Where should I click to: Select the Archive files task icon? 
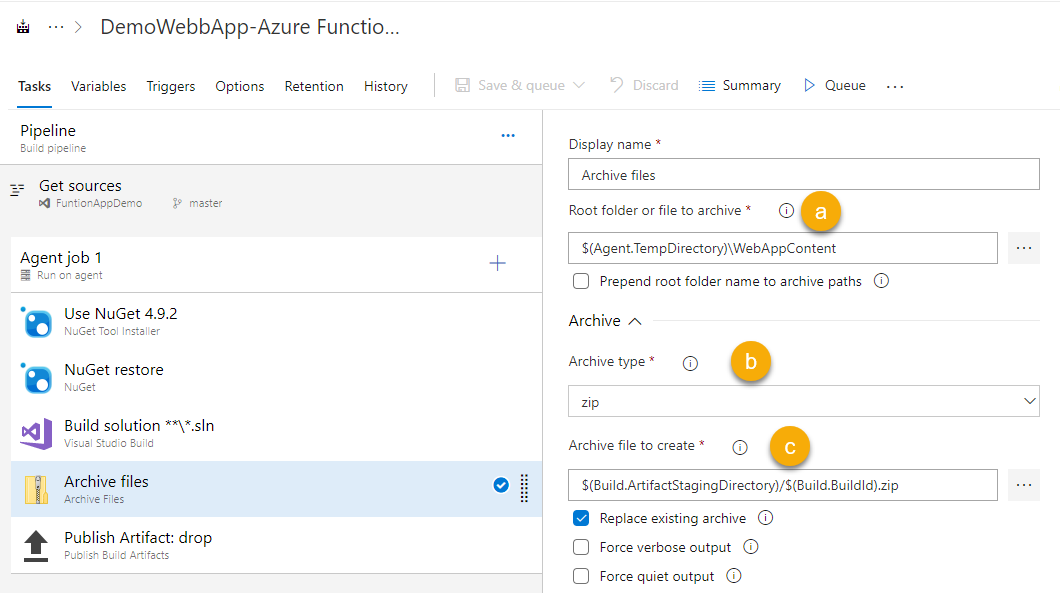point(36,487)
